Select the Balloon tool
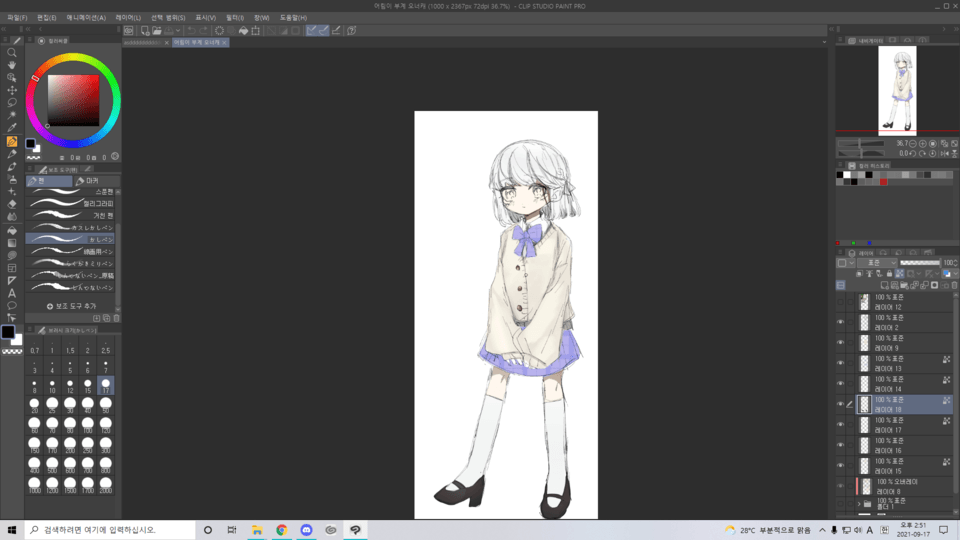 click(x=12, y=306)
